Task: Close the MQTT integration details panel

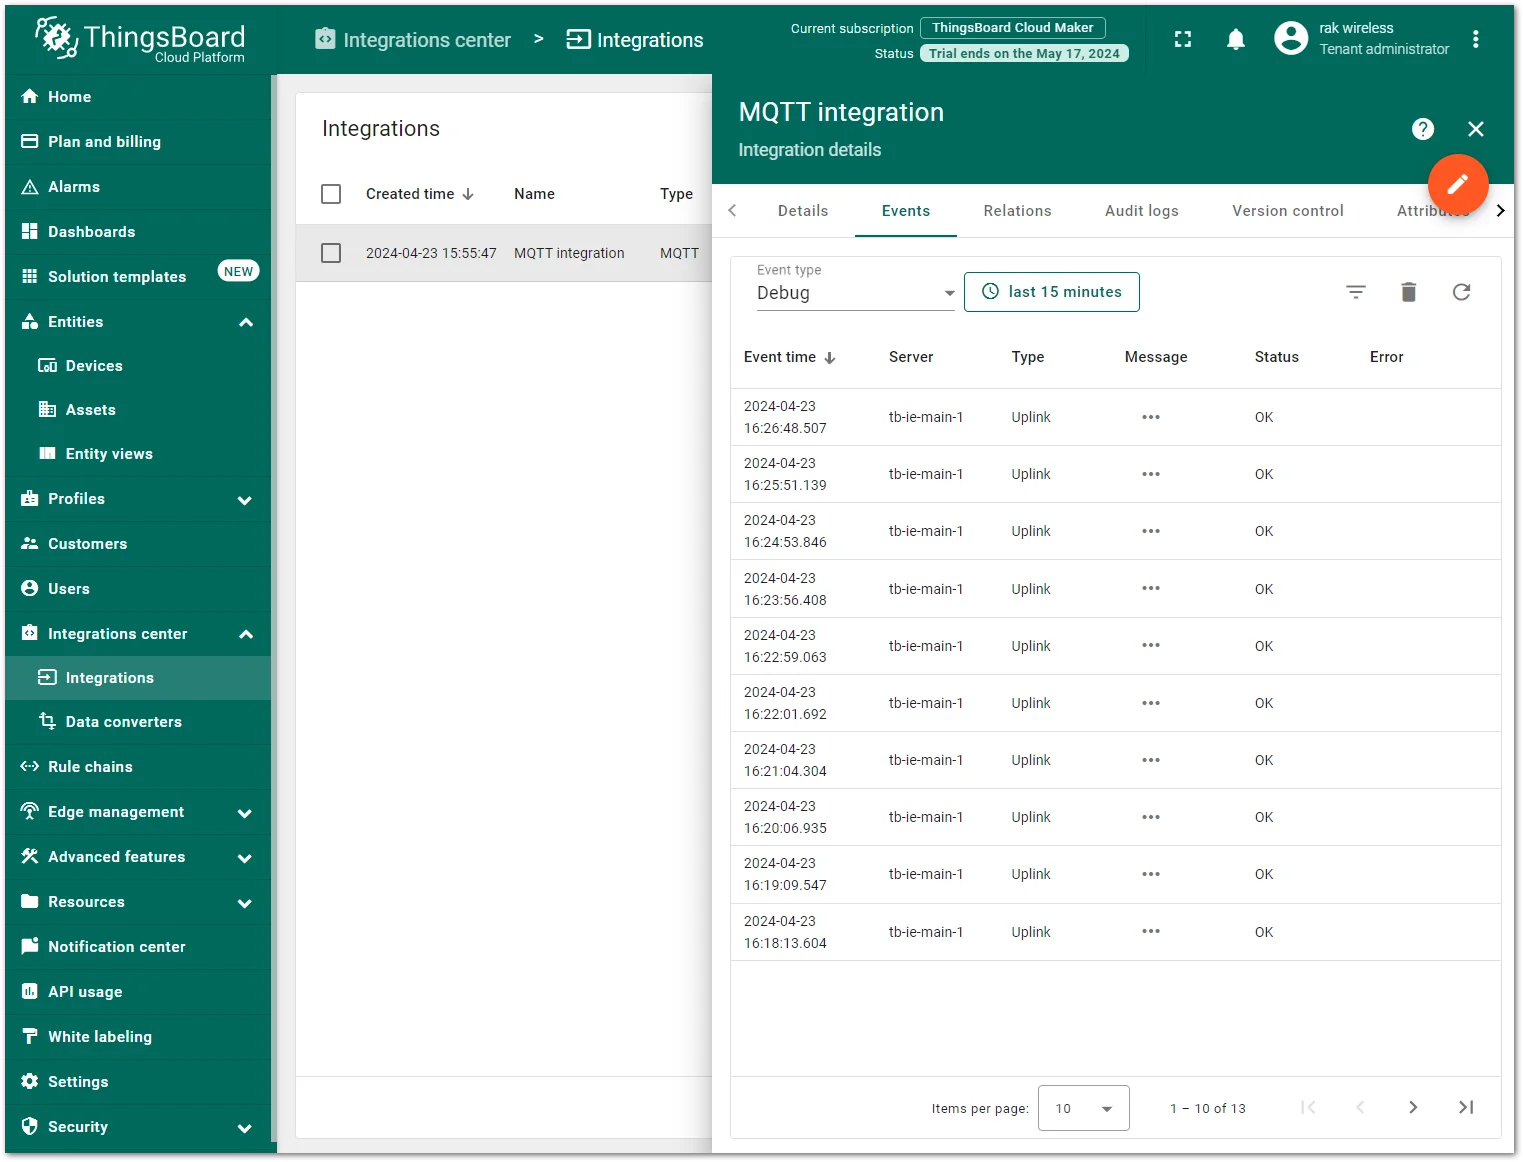Action: coord(1476,129)
